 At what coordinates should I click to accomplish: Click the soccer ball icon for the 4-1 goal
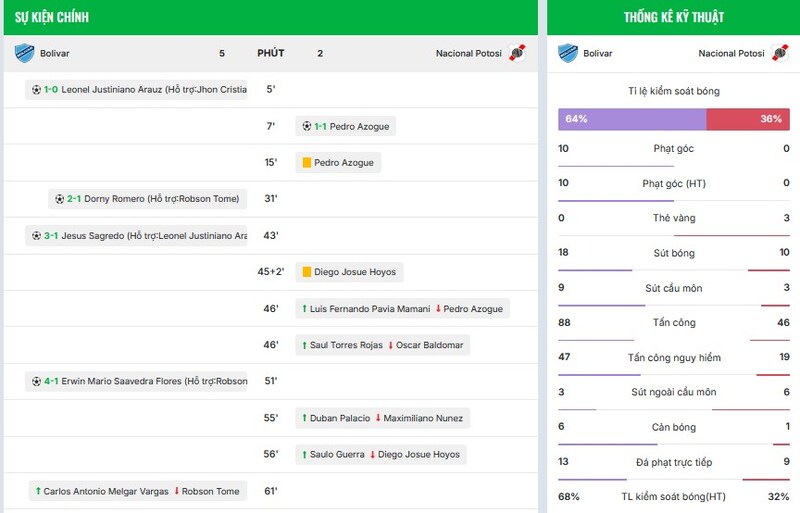click(37, 381)
